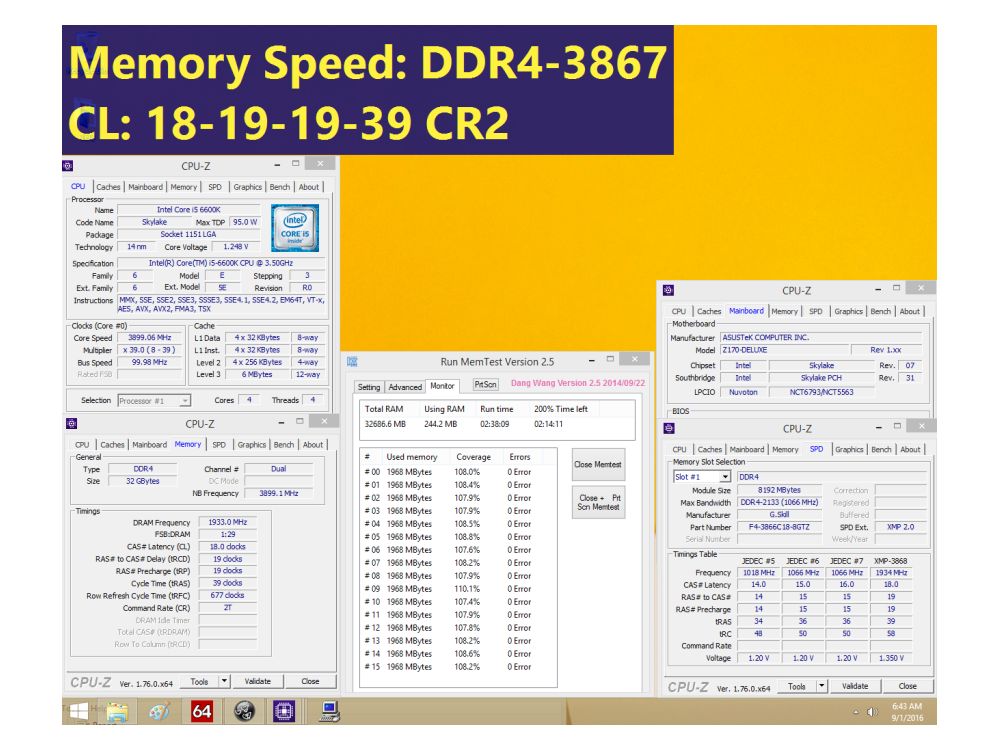Image resolution: width=1000 pixels, height=750 pixels.
Task: Click the CPU-Z window system icon
Action: pos(67,163)
